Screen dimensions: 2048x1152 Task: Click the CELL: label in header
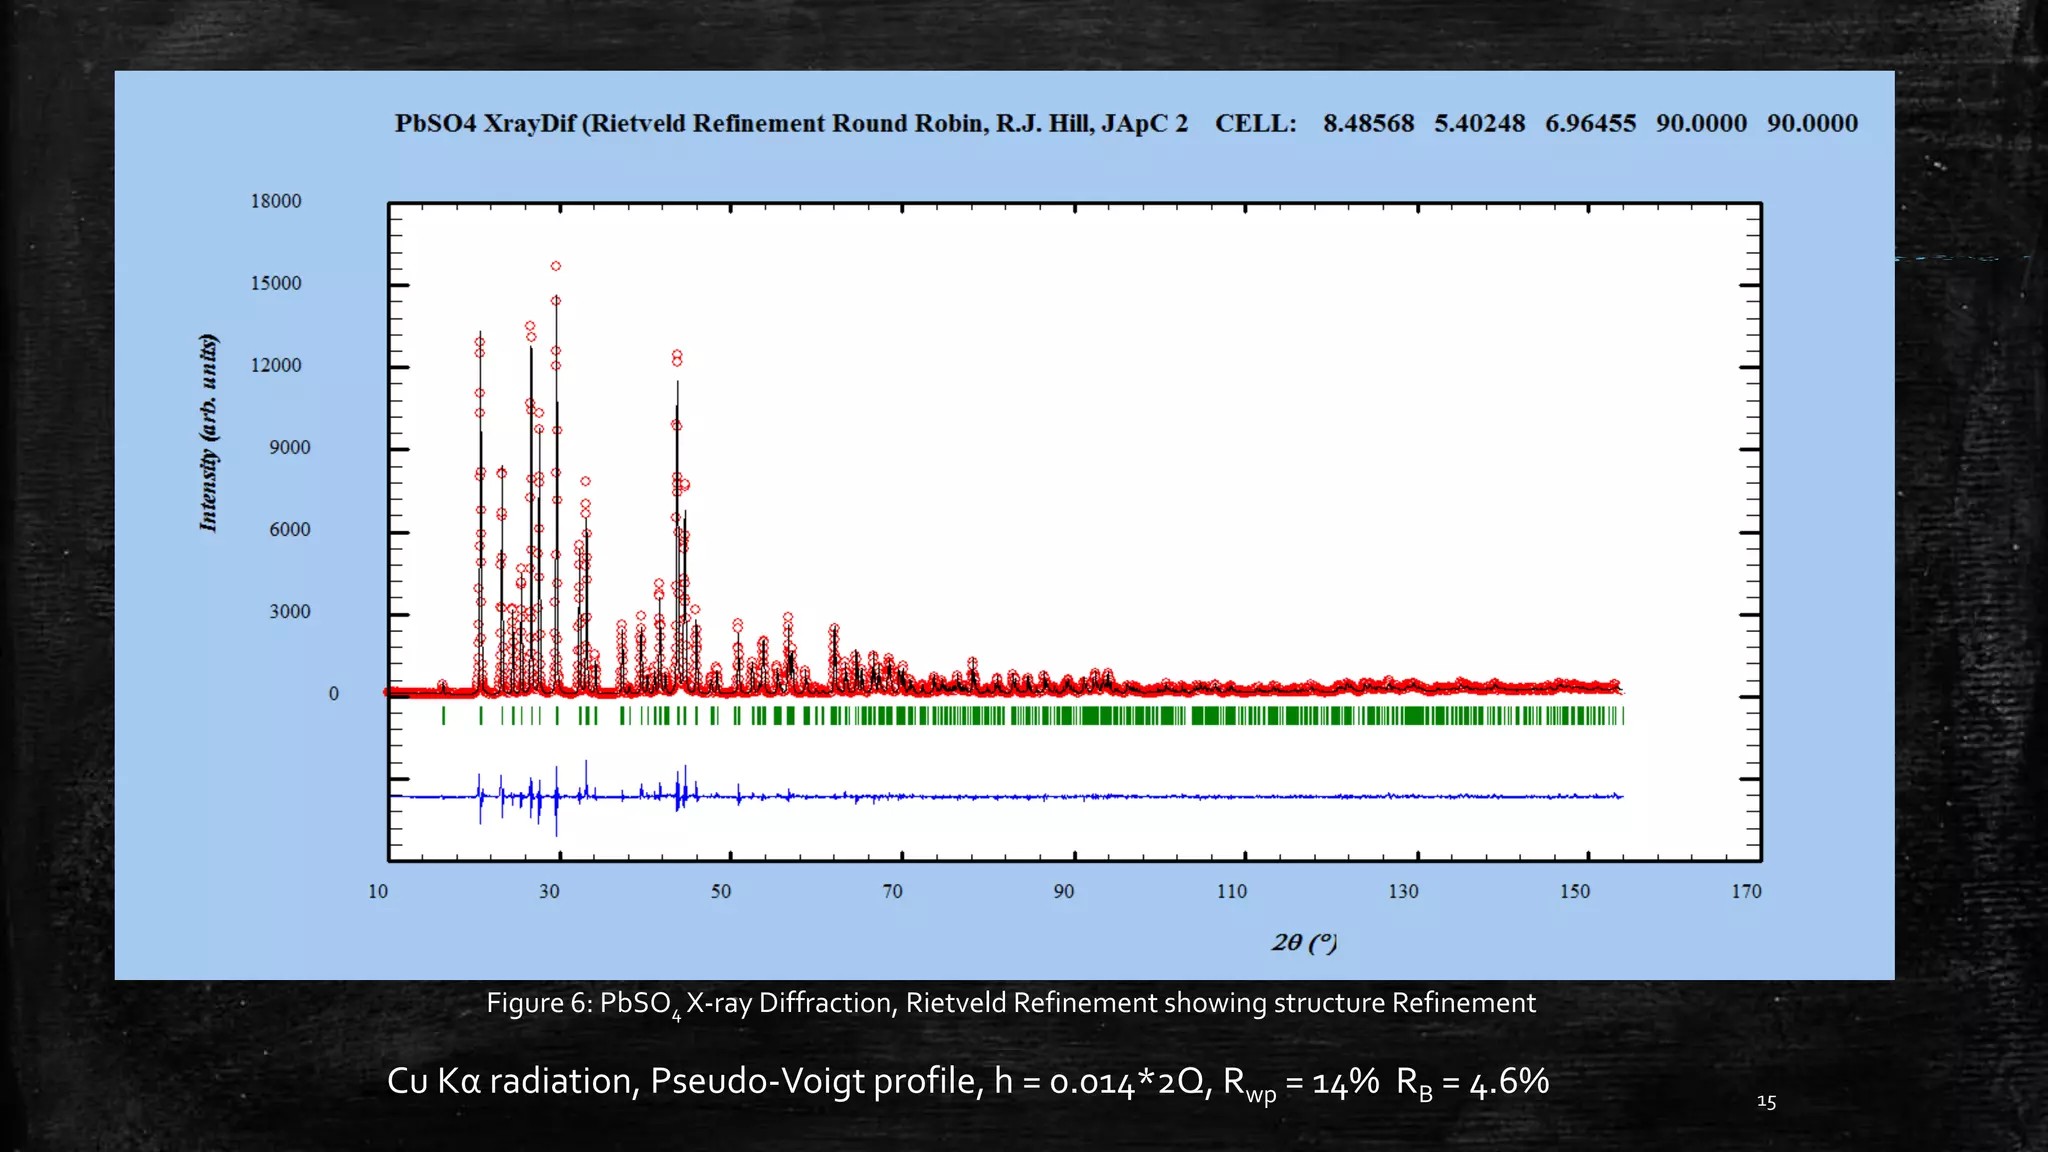(1255, 123)
